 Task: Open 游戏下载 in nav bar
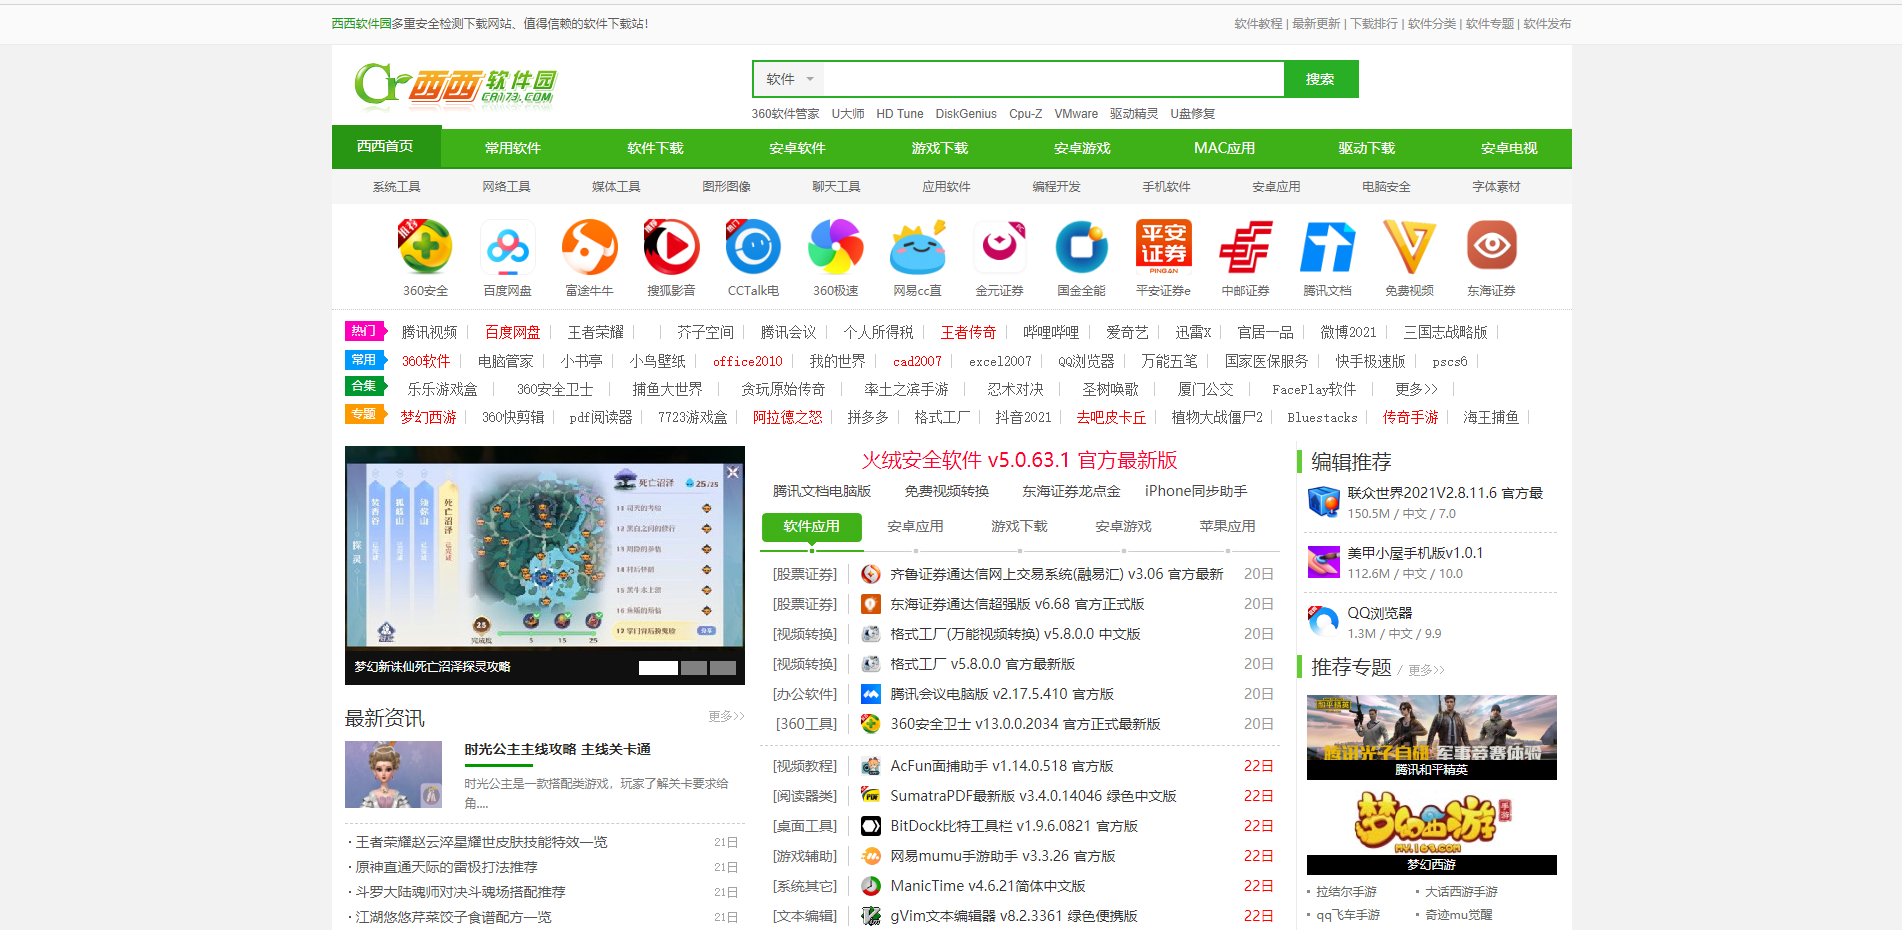(x=940, y=148)
